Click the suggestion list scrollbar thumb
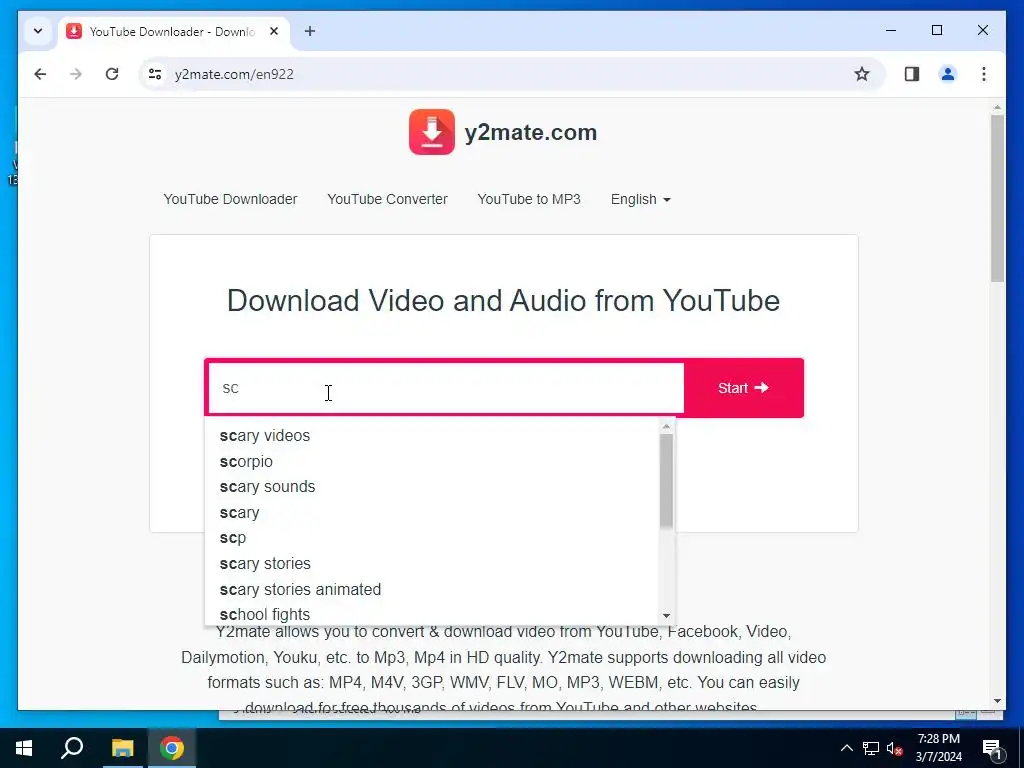 tap(666, 481)
